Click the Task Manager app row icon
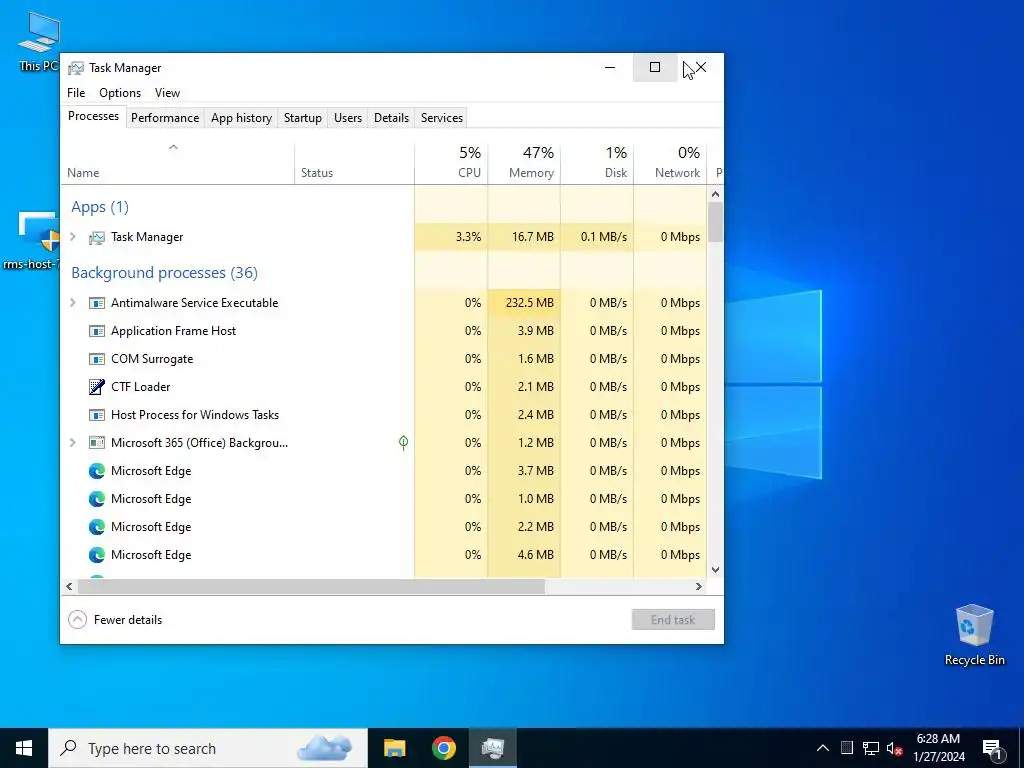1024x768 pixels. click(x=97, y=237)
